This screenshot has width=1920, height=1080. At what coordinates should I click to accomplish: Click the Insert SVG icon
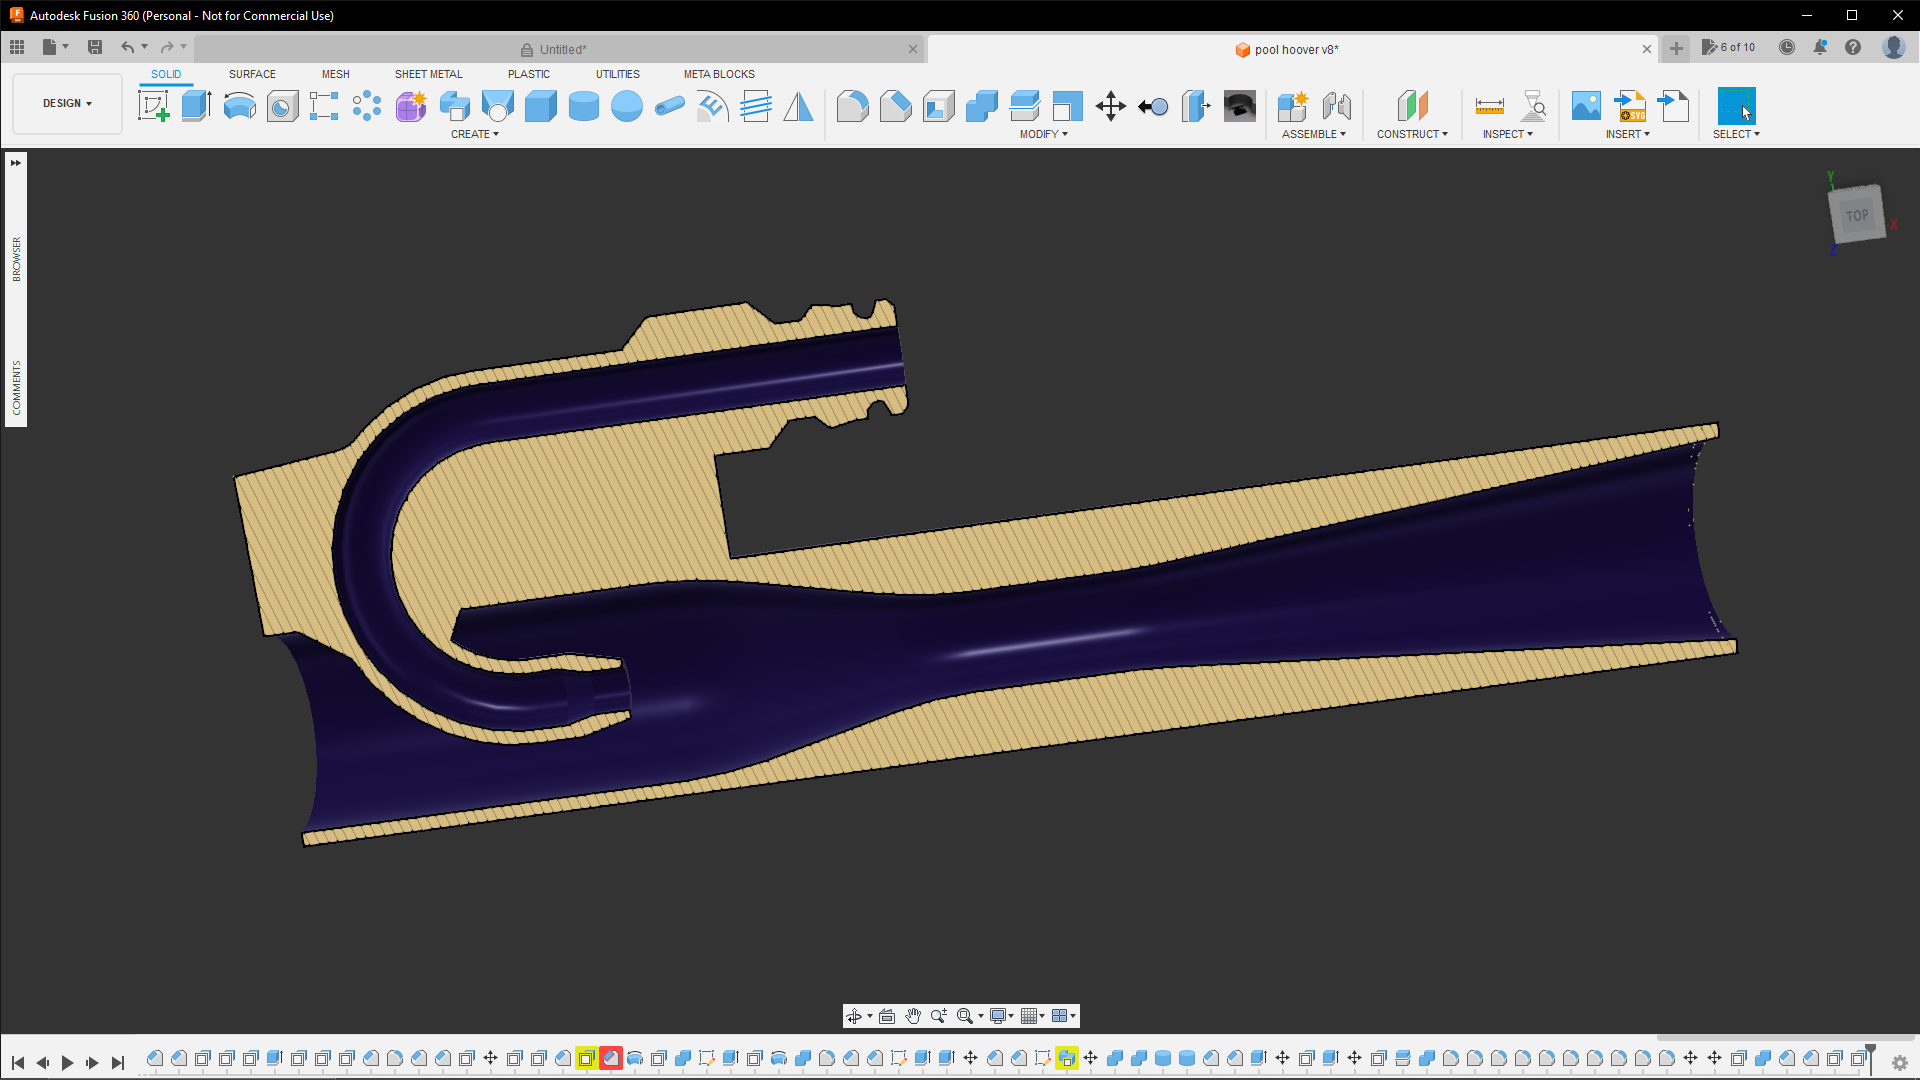point(1630,106)
